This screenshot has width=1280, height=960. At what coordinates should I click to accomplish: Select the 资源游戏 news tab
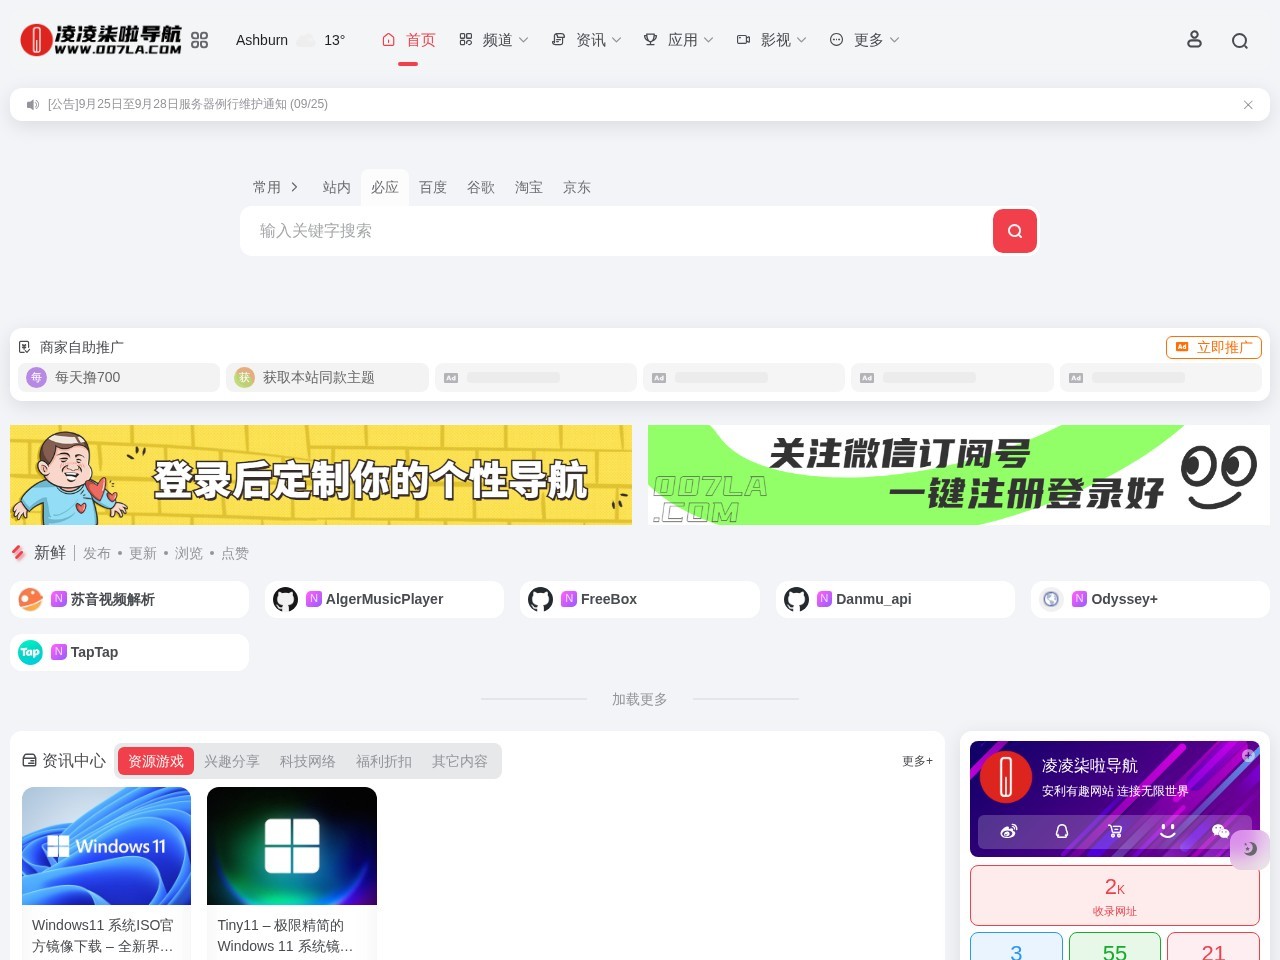pos(156,761)
